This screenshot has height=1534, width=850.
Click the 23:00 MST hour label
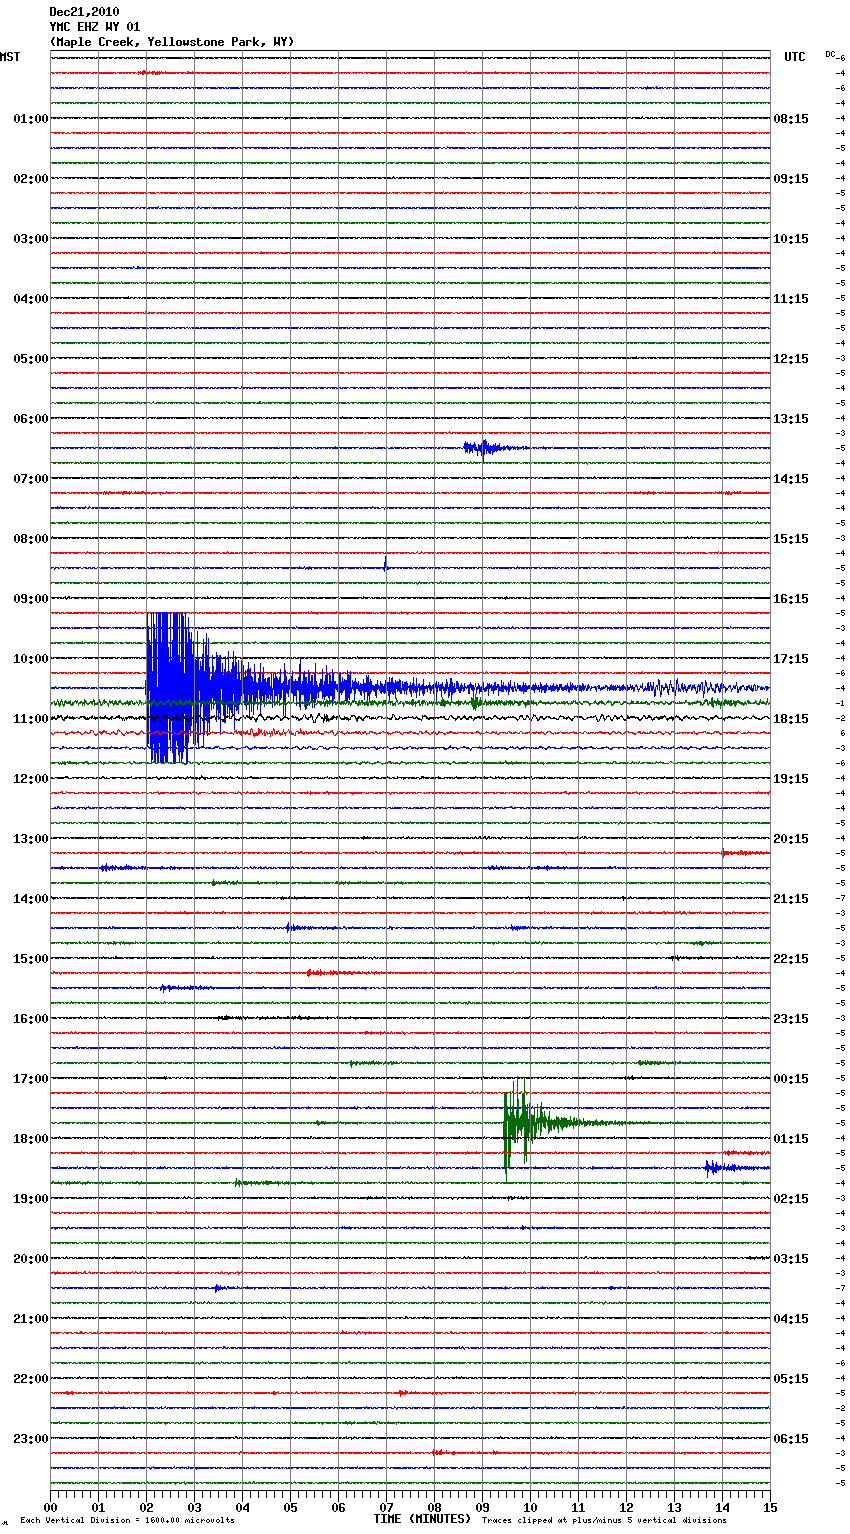[x=31, y=1439]
